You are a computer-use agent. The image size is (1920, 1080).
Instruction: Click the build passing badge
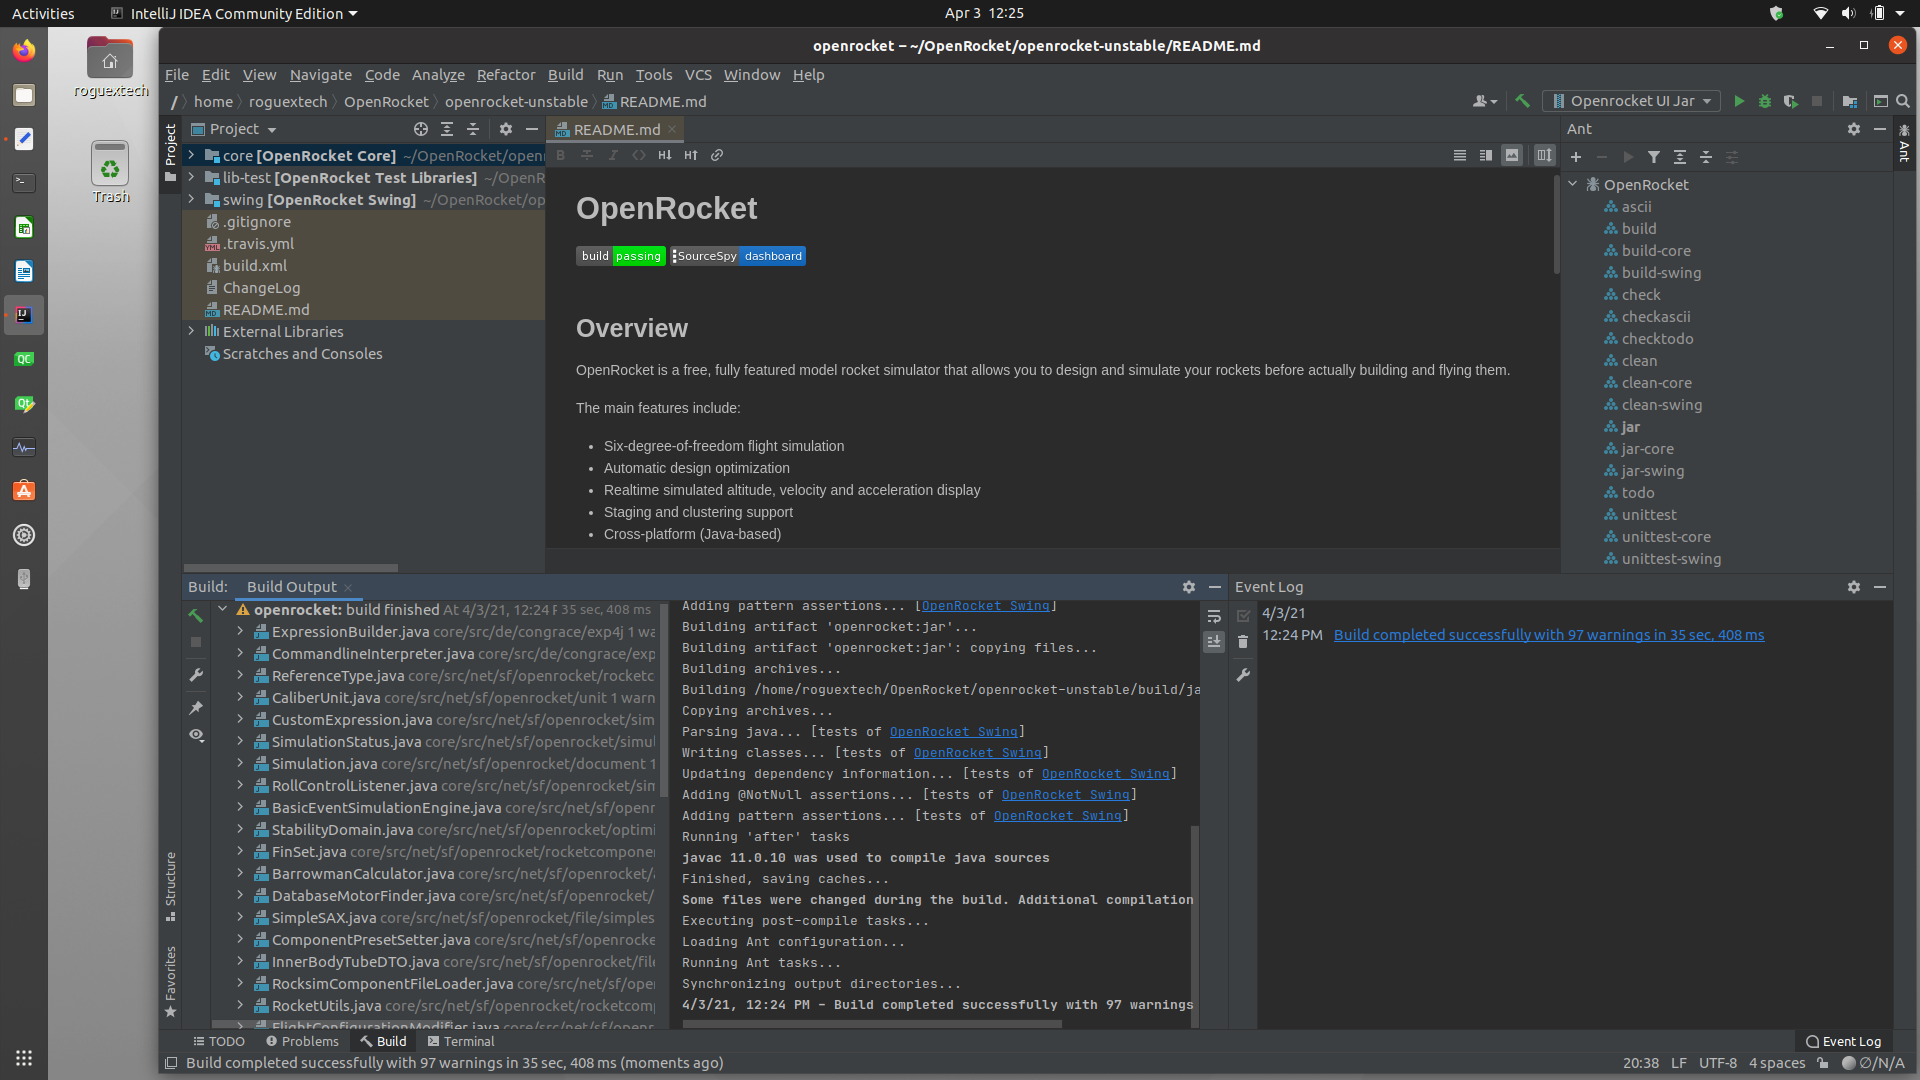click(x=620, y=256)
